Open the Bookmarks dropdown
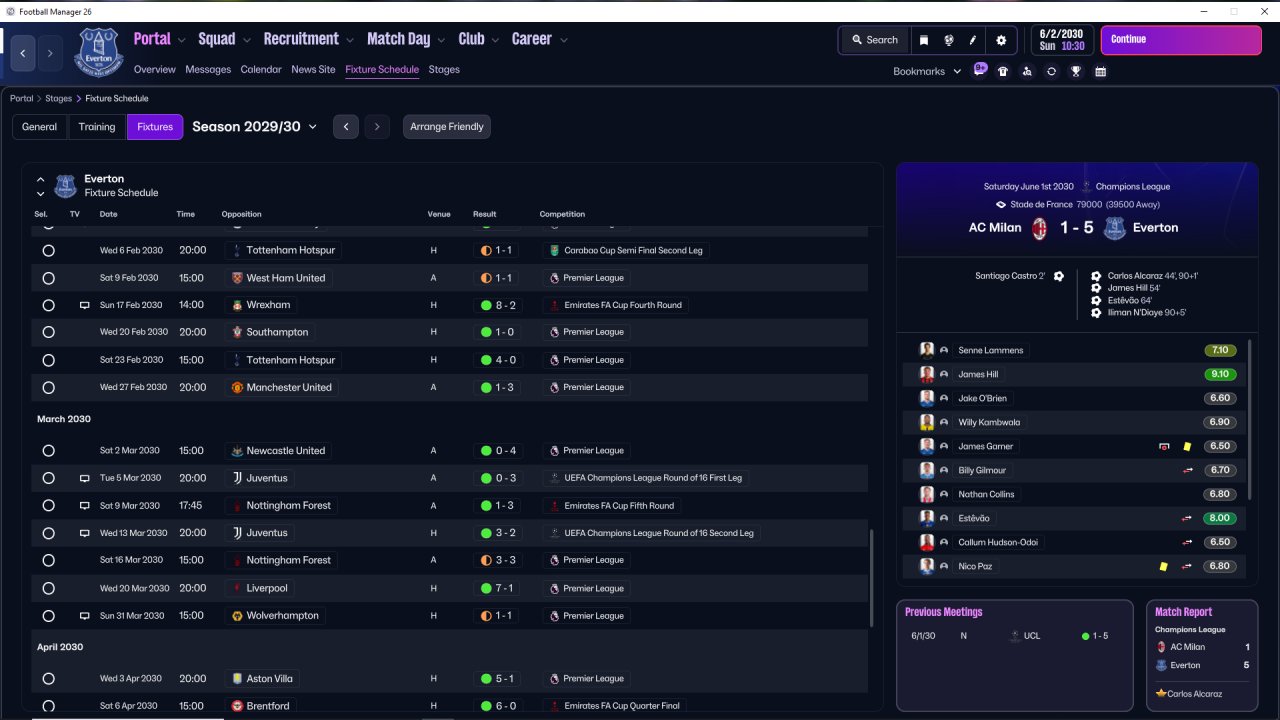The image size is (1280, 720). [x=927, y=72]
